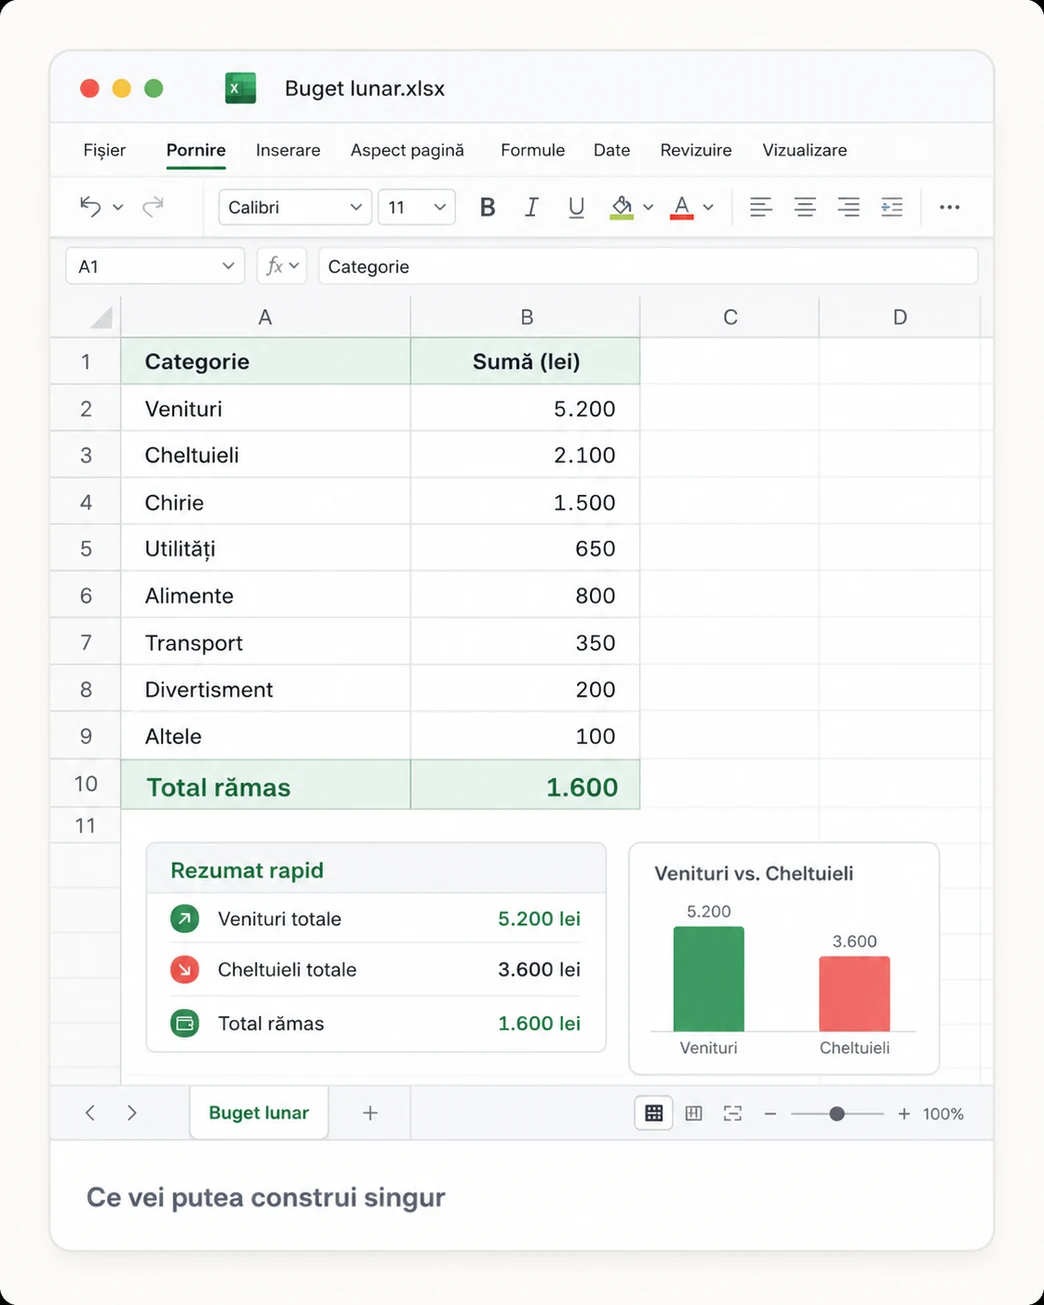The width and height of the screenshot is (1044, 1305).
Task: Switch to the Date tab
Action: (612, 150)
